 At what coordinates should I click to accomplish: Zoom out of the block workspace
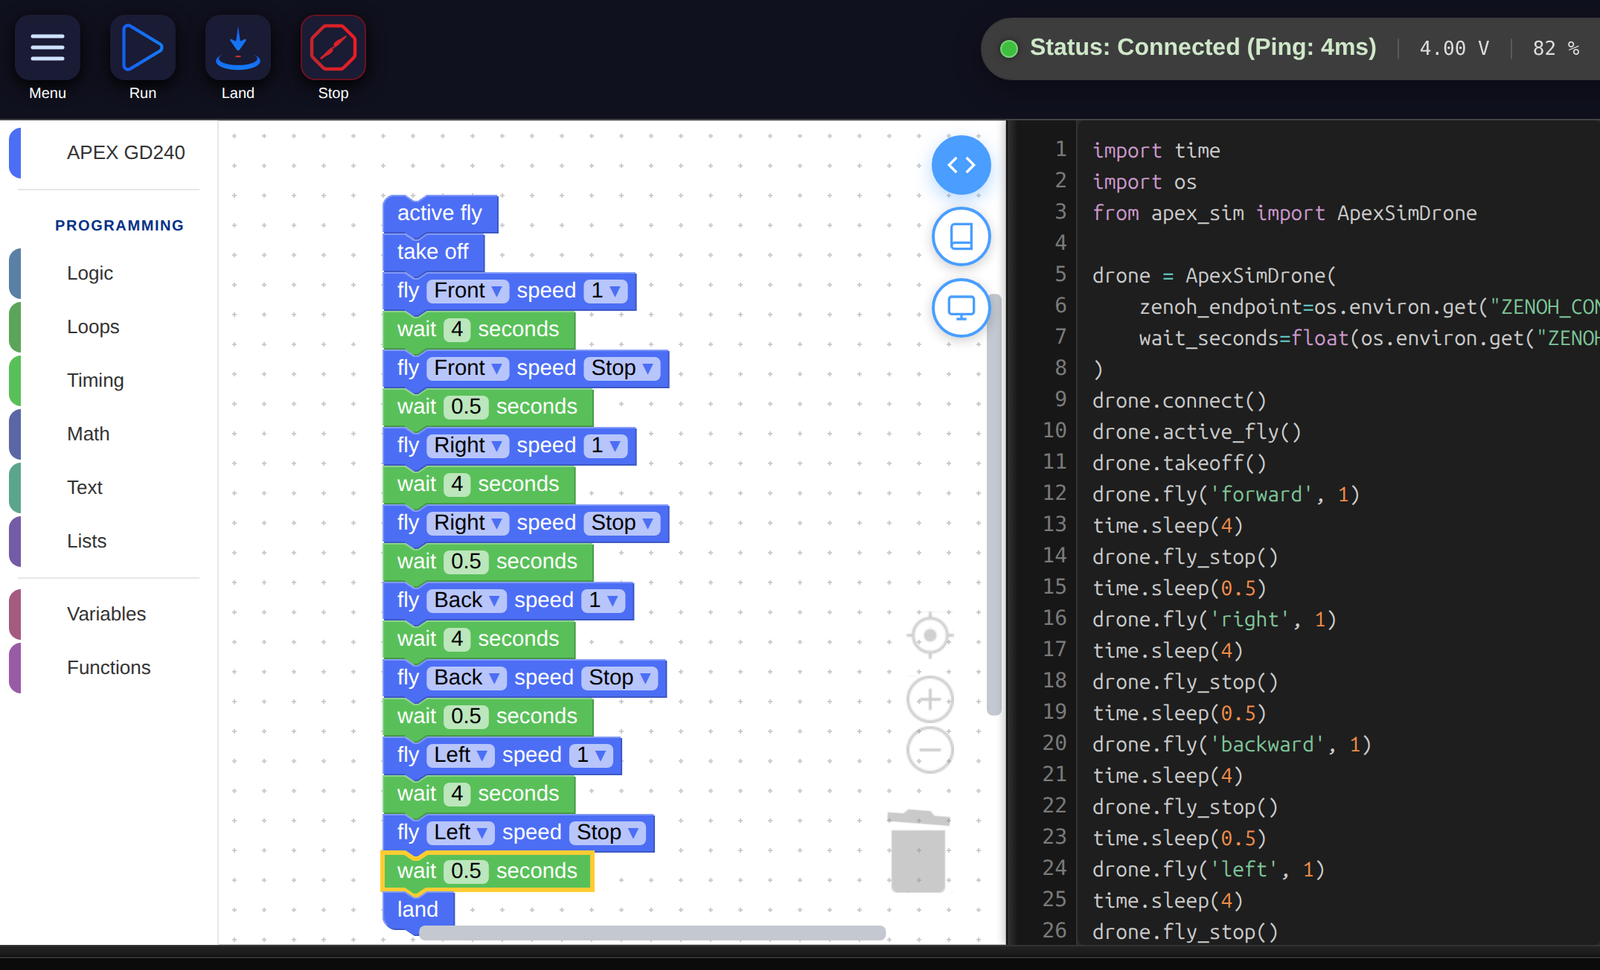[x=930, y=750]
